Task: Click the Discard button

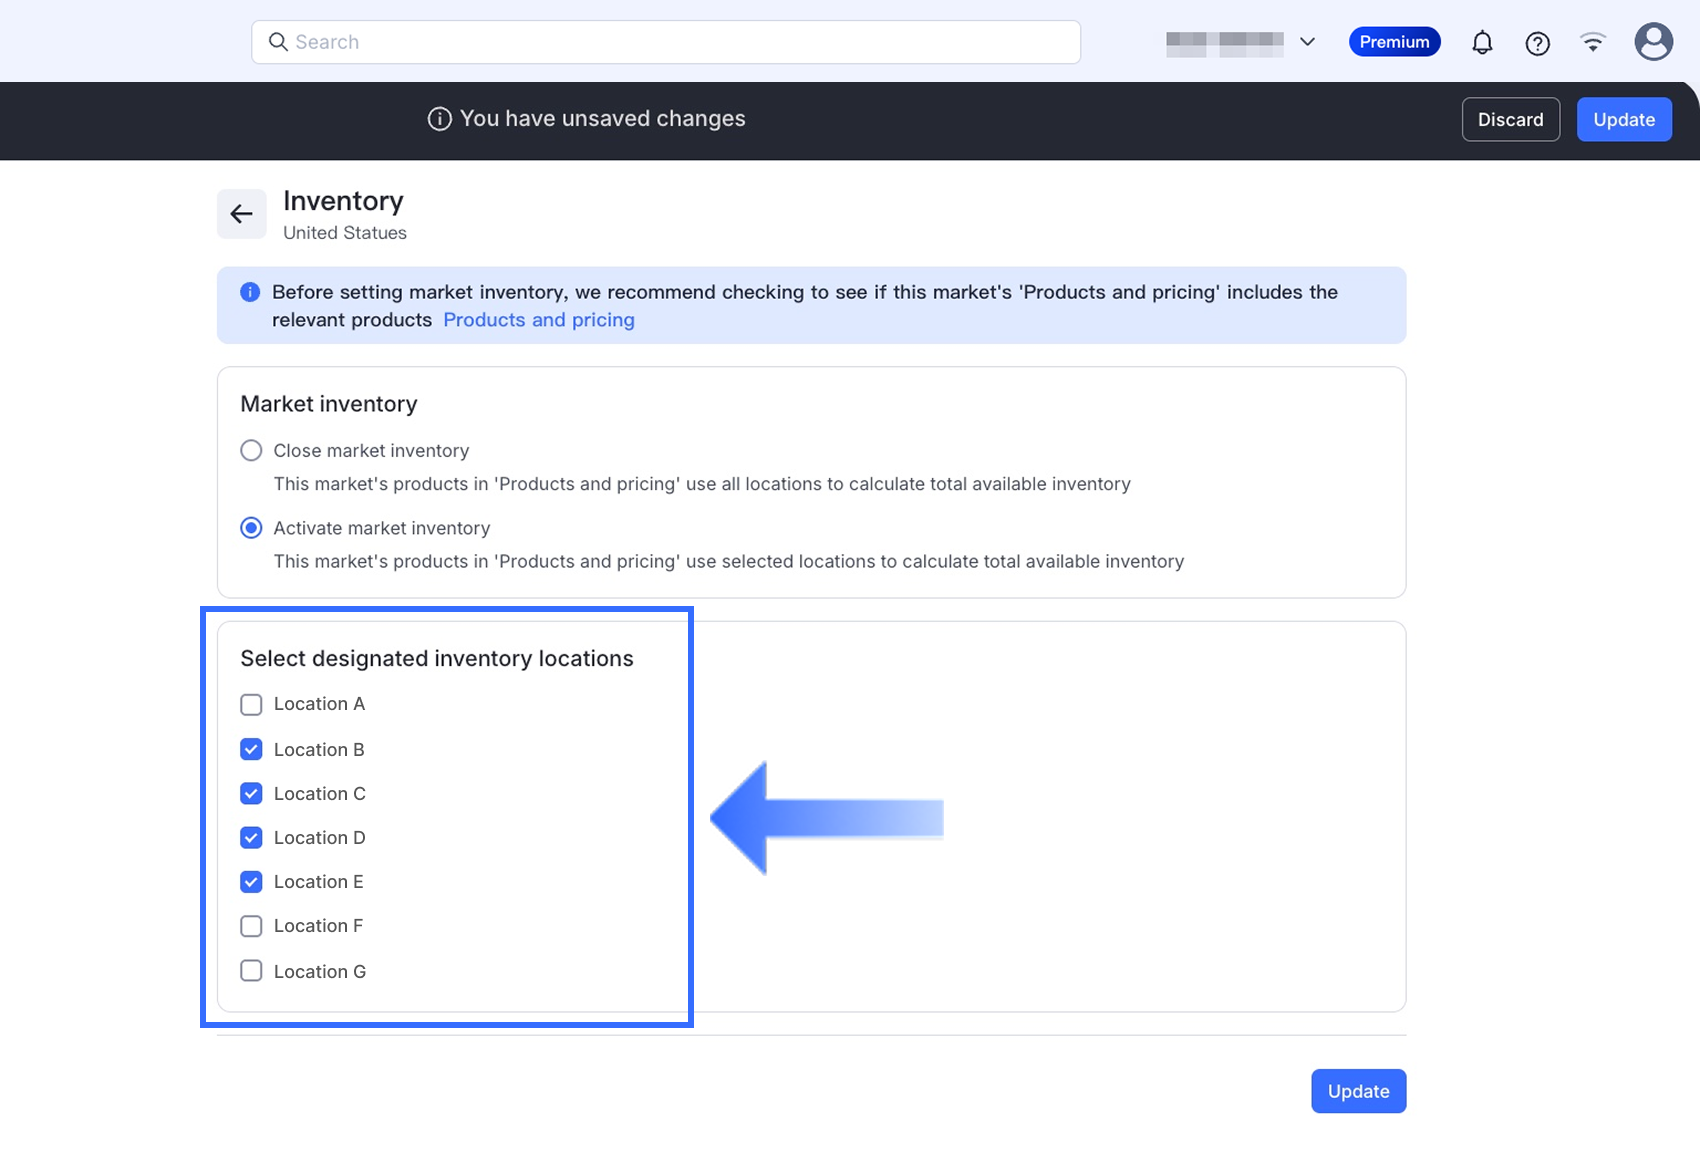Action: [1510, 120]
